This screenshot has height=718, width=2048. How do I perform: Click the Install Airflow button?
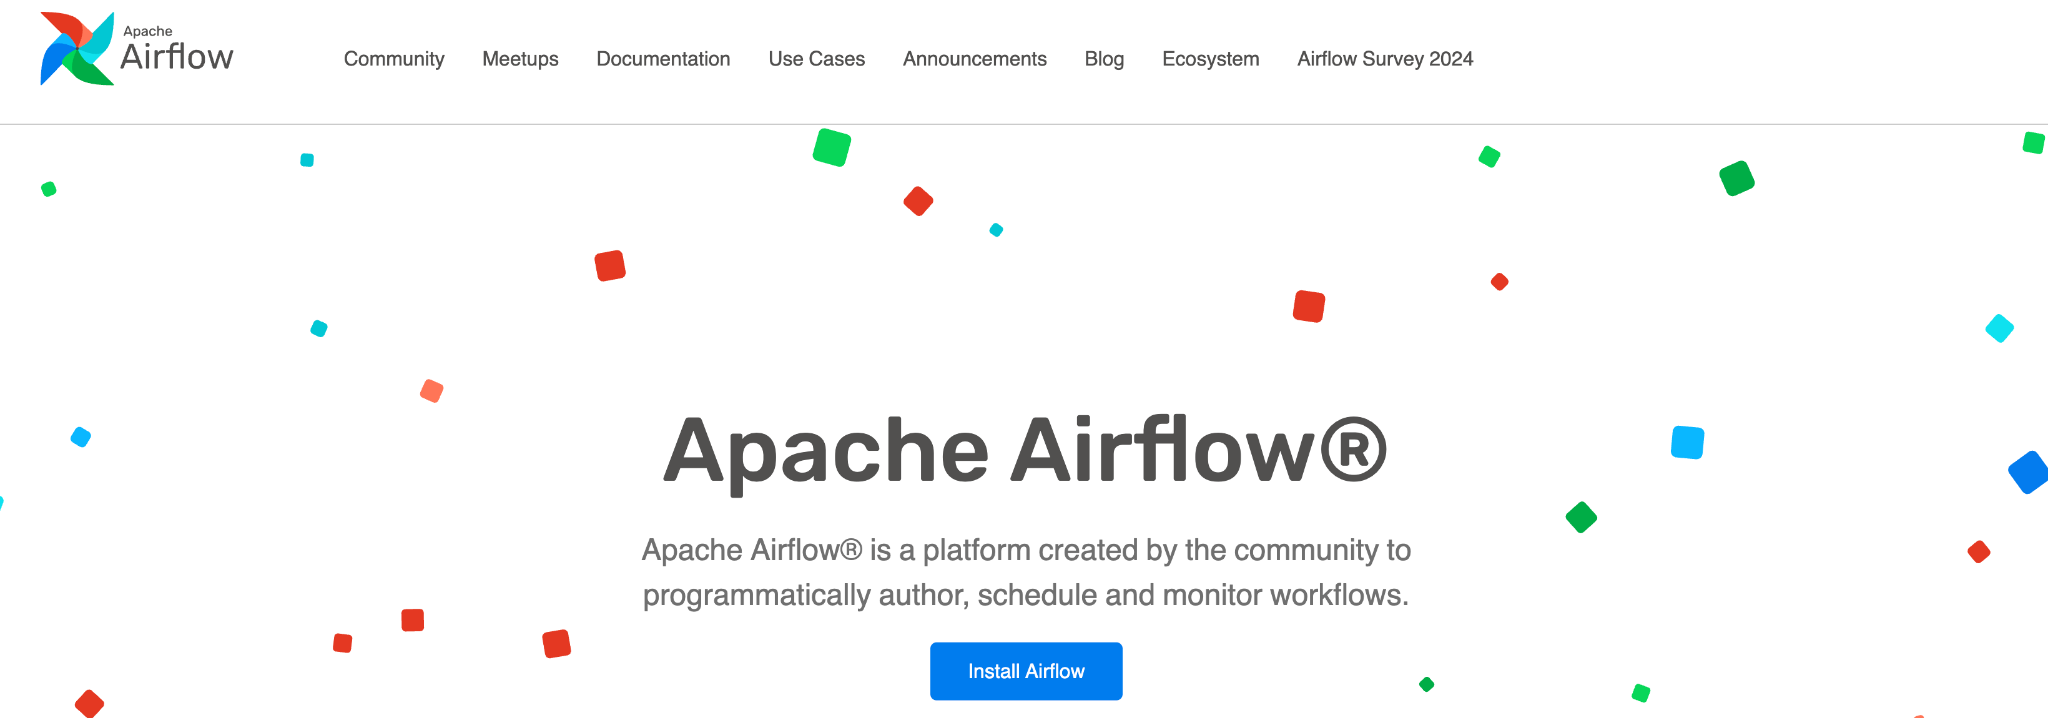pos(1026,671)
